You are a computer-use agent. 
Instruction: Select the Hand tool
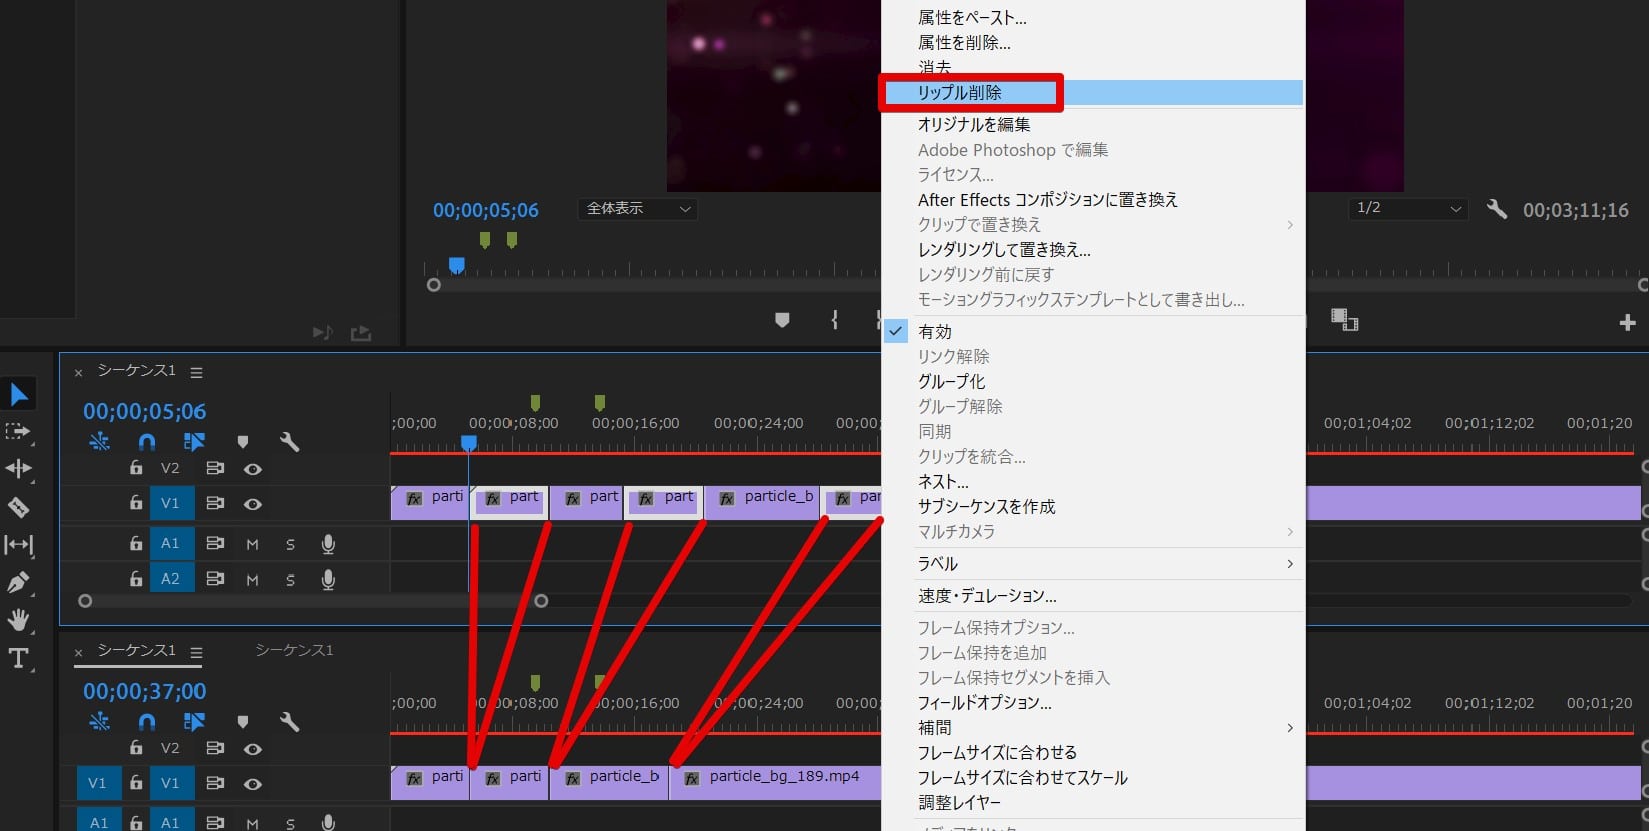click(18, 620)
